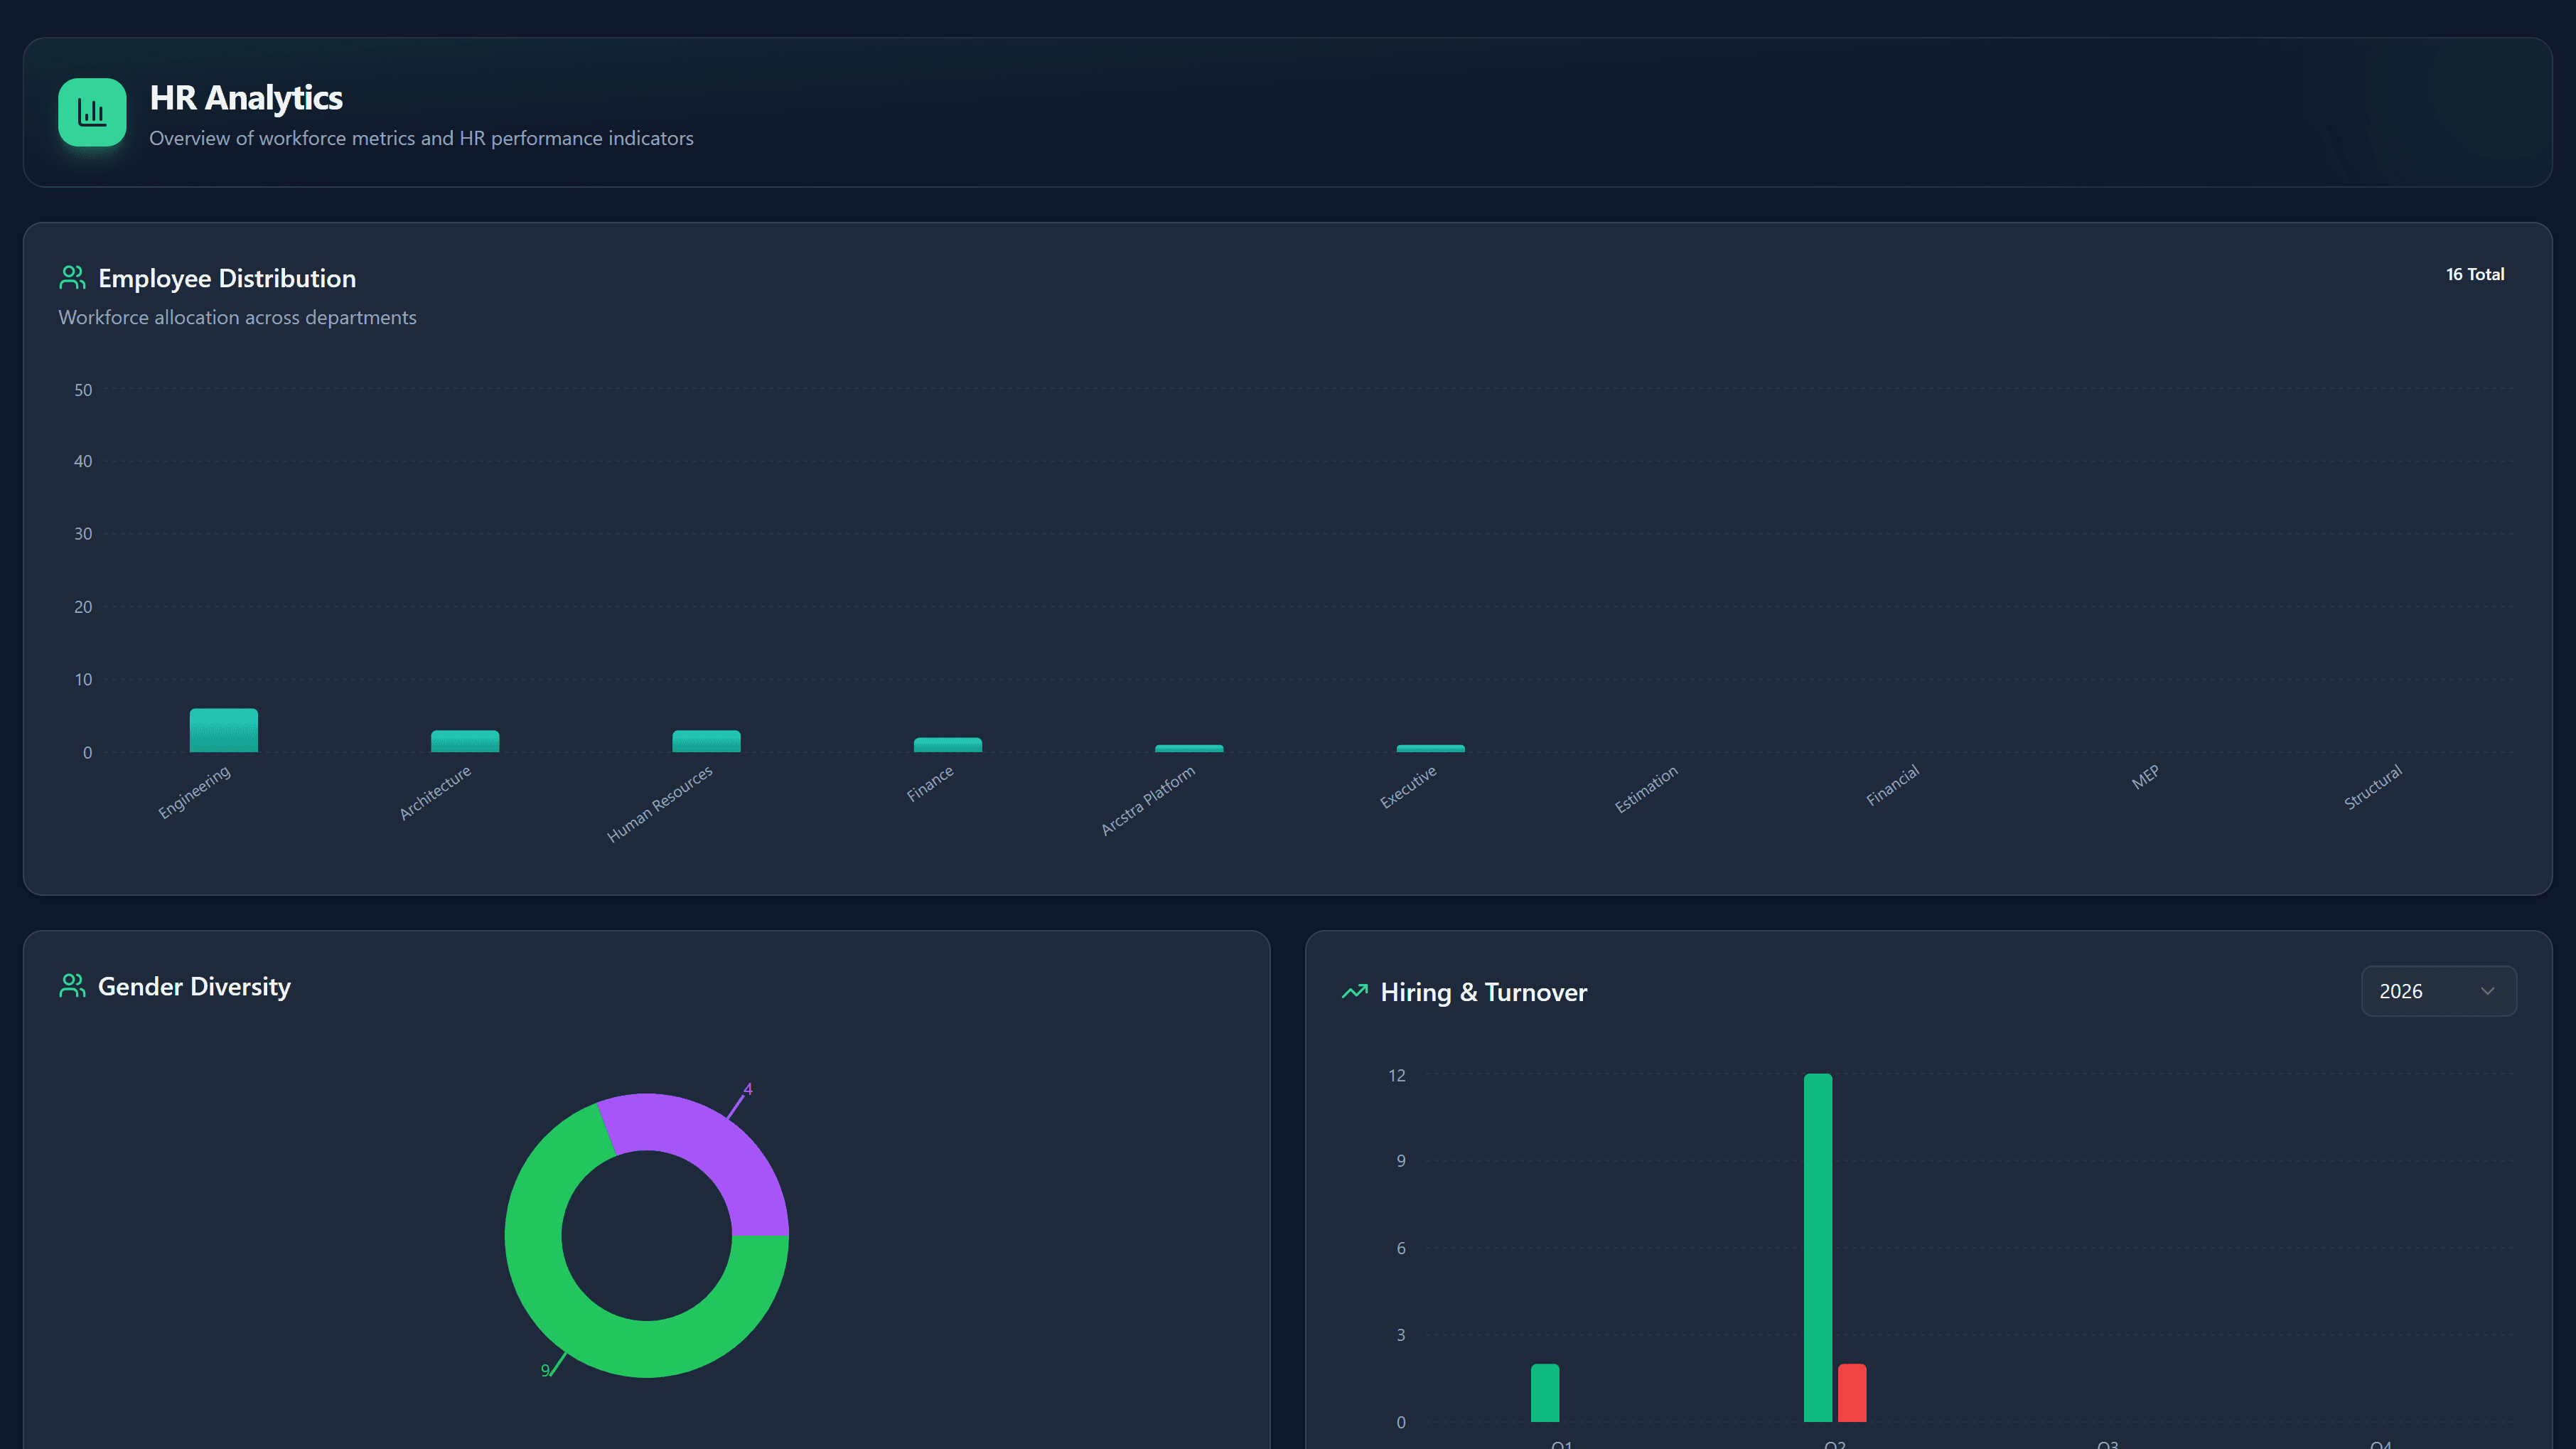Click the 'HR Analytics' page title
The image size is (2576, 1449).
[x=246, y=97]
